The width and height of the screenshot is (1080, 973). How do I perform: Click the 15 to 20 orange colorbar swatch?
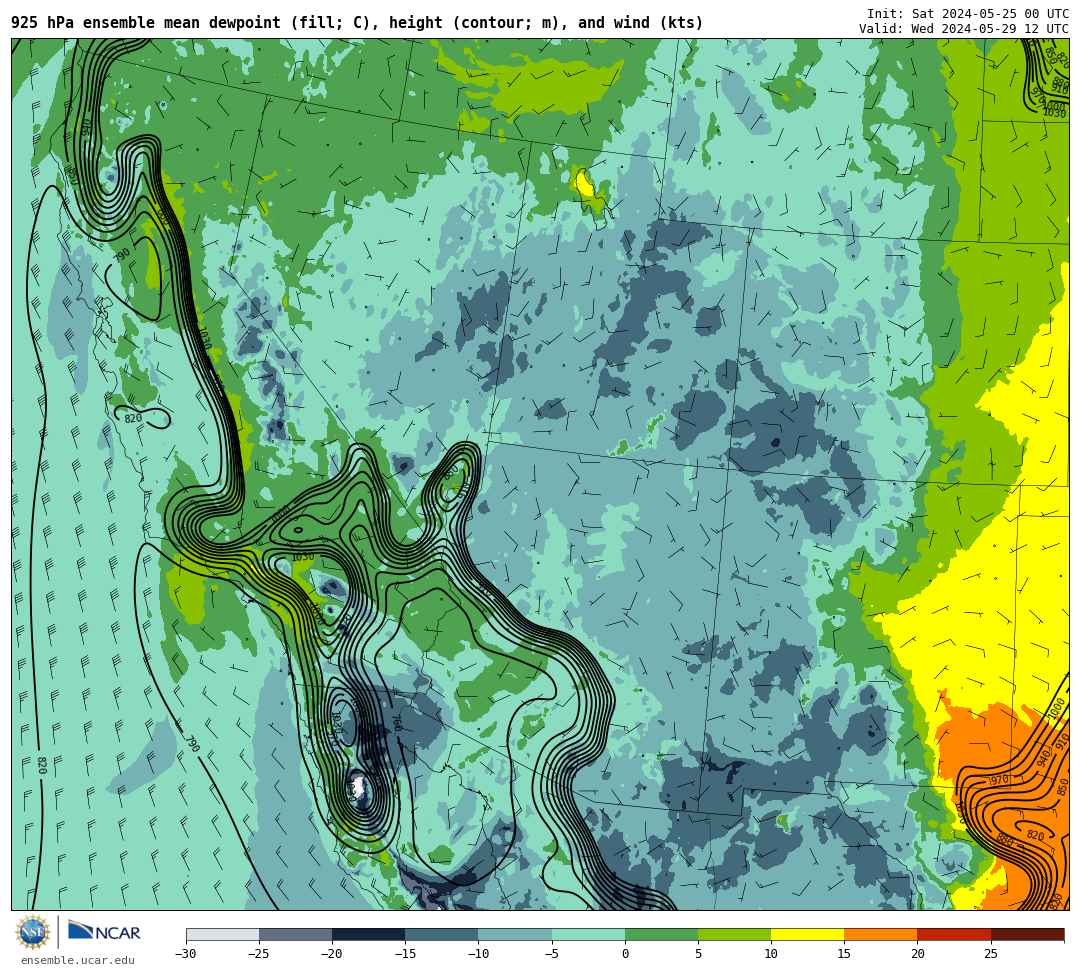click(x=881, y=934)
